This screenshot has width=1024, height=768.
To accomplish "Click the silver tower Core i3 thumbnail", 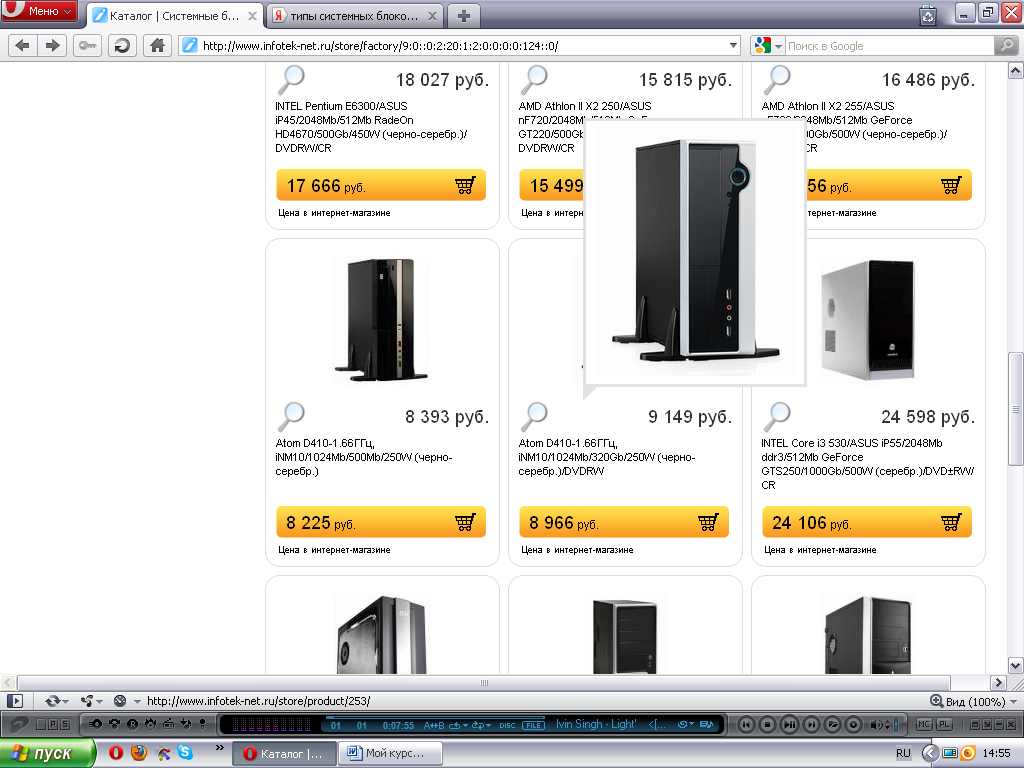I will tap(867, 320).
